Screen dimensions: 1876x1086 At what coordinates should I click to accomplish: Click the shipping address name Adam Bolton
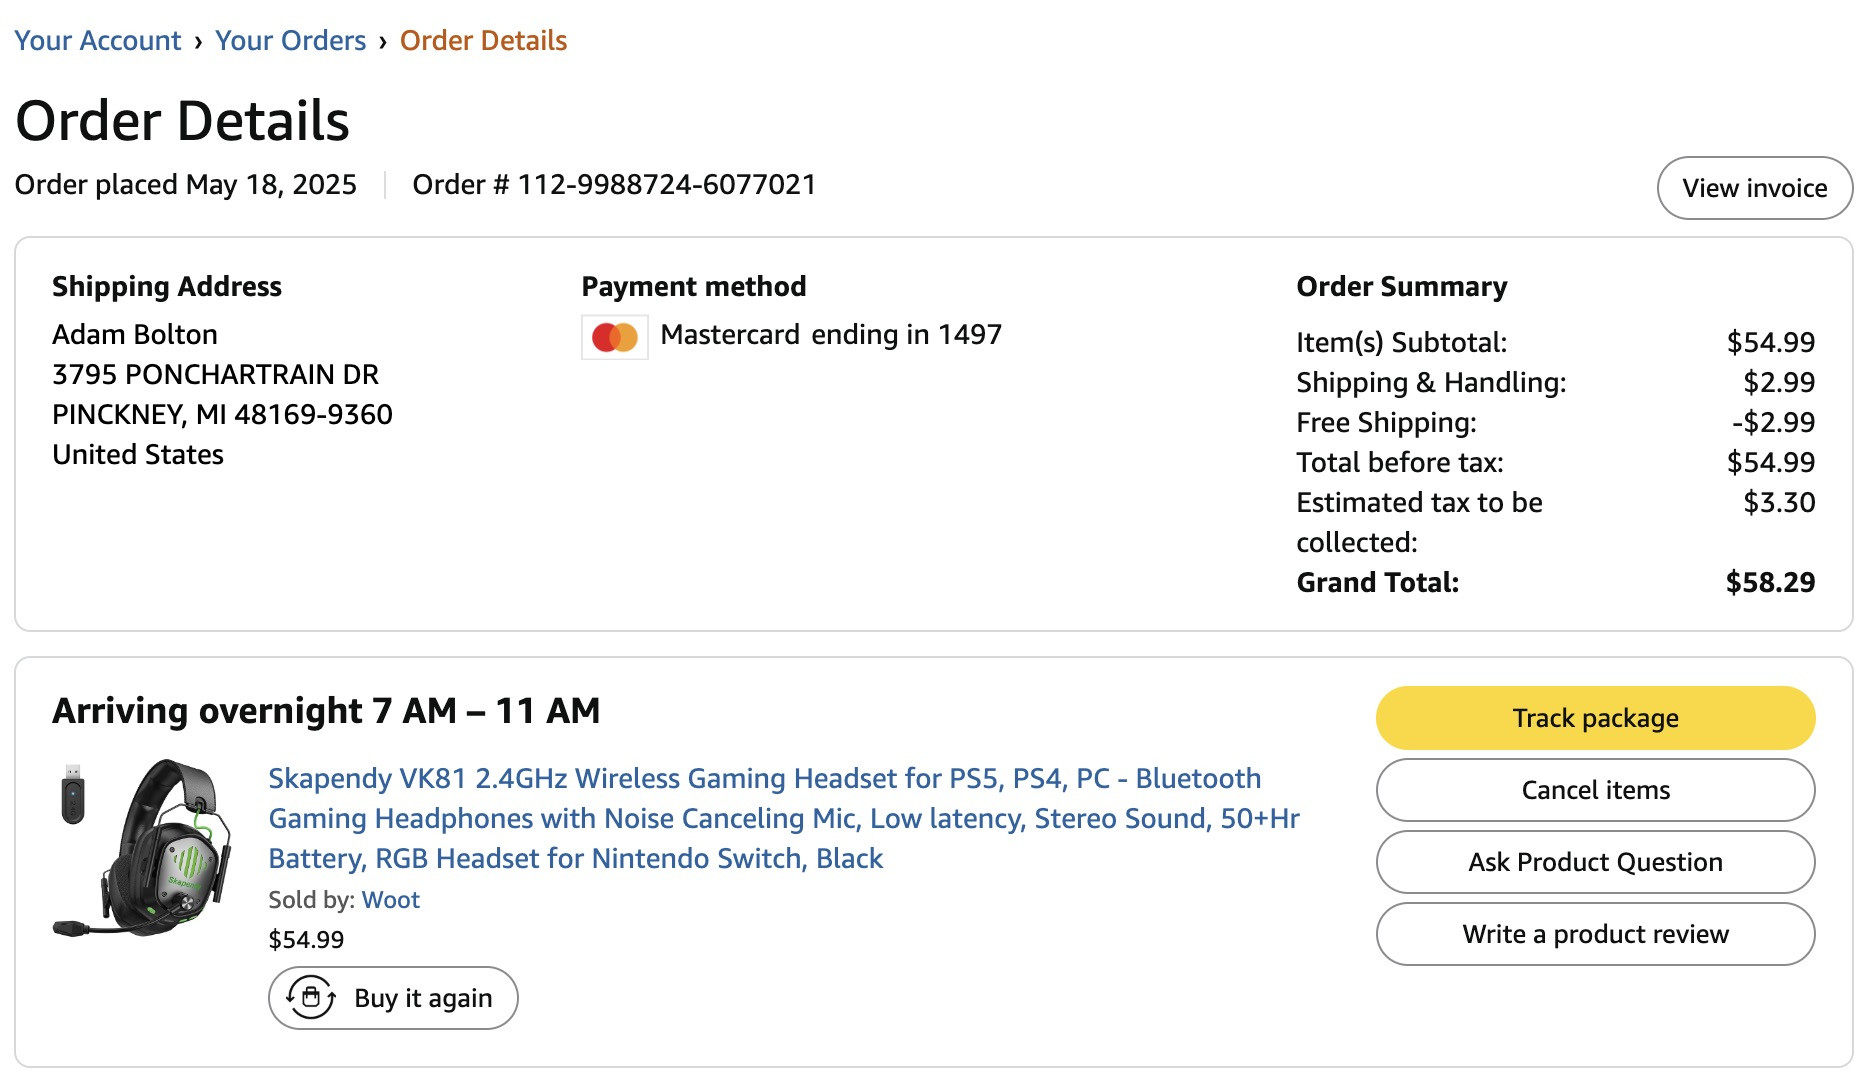[135, 334]
